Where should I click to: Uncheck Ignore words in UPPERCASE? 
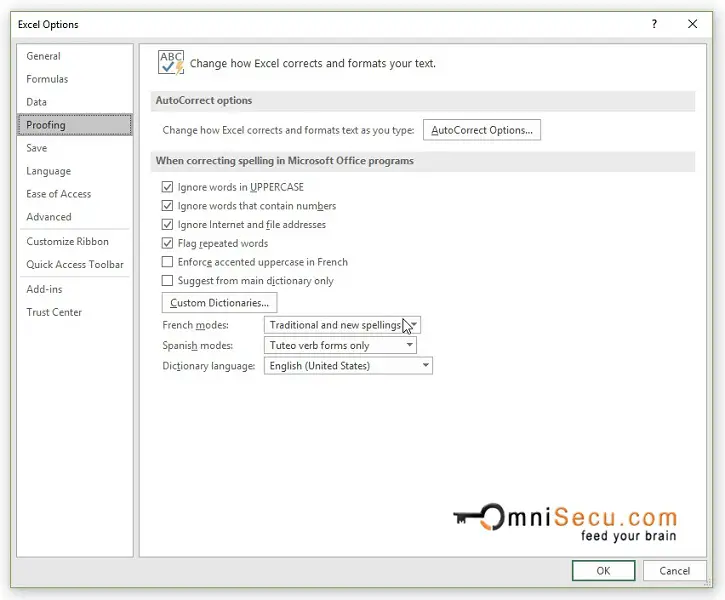[x=168, y=187]
